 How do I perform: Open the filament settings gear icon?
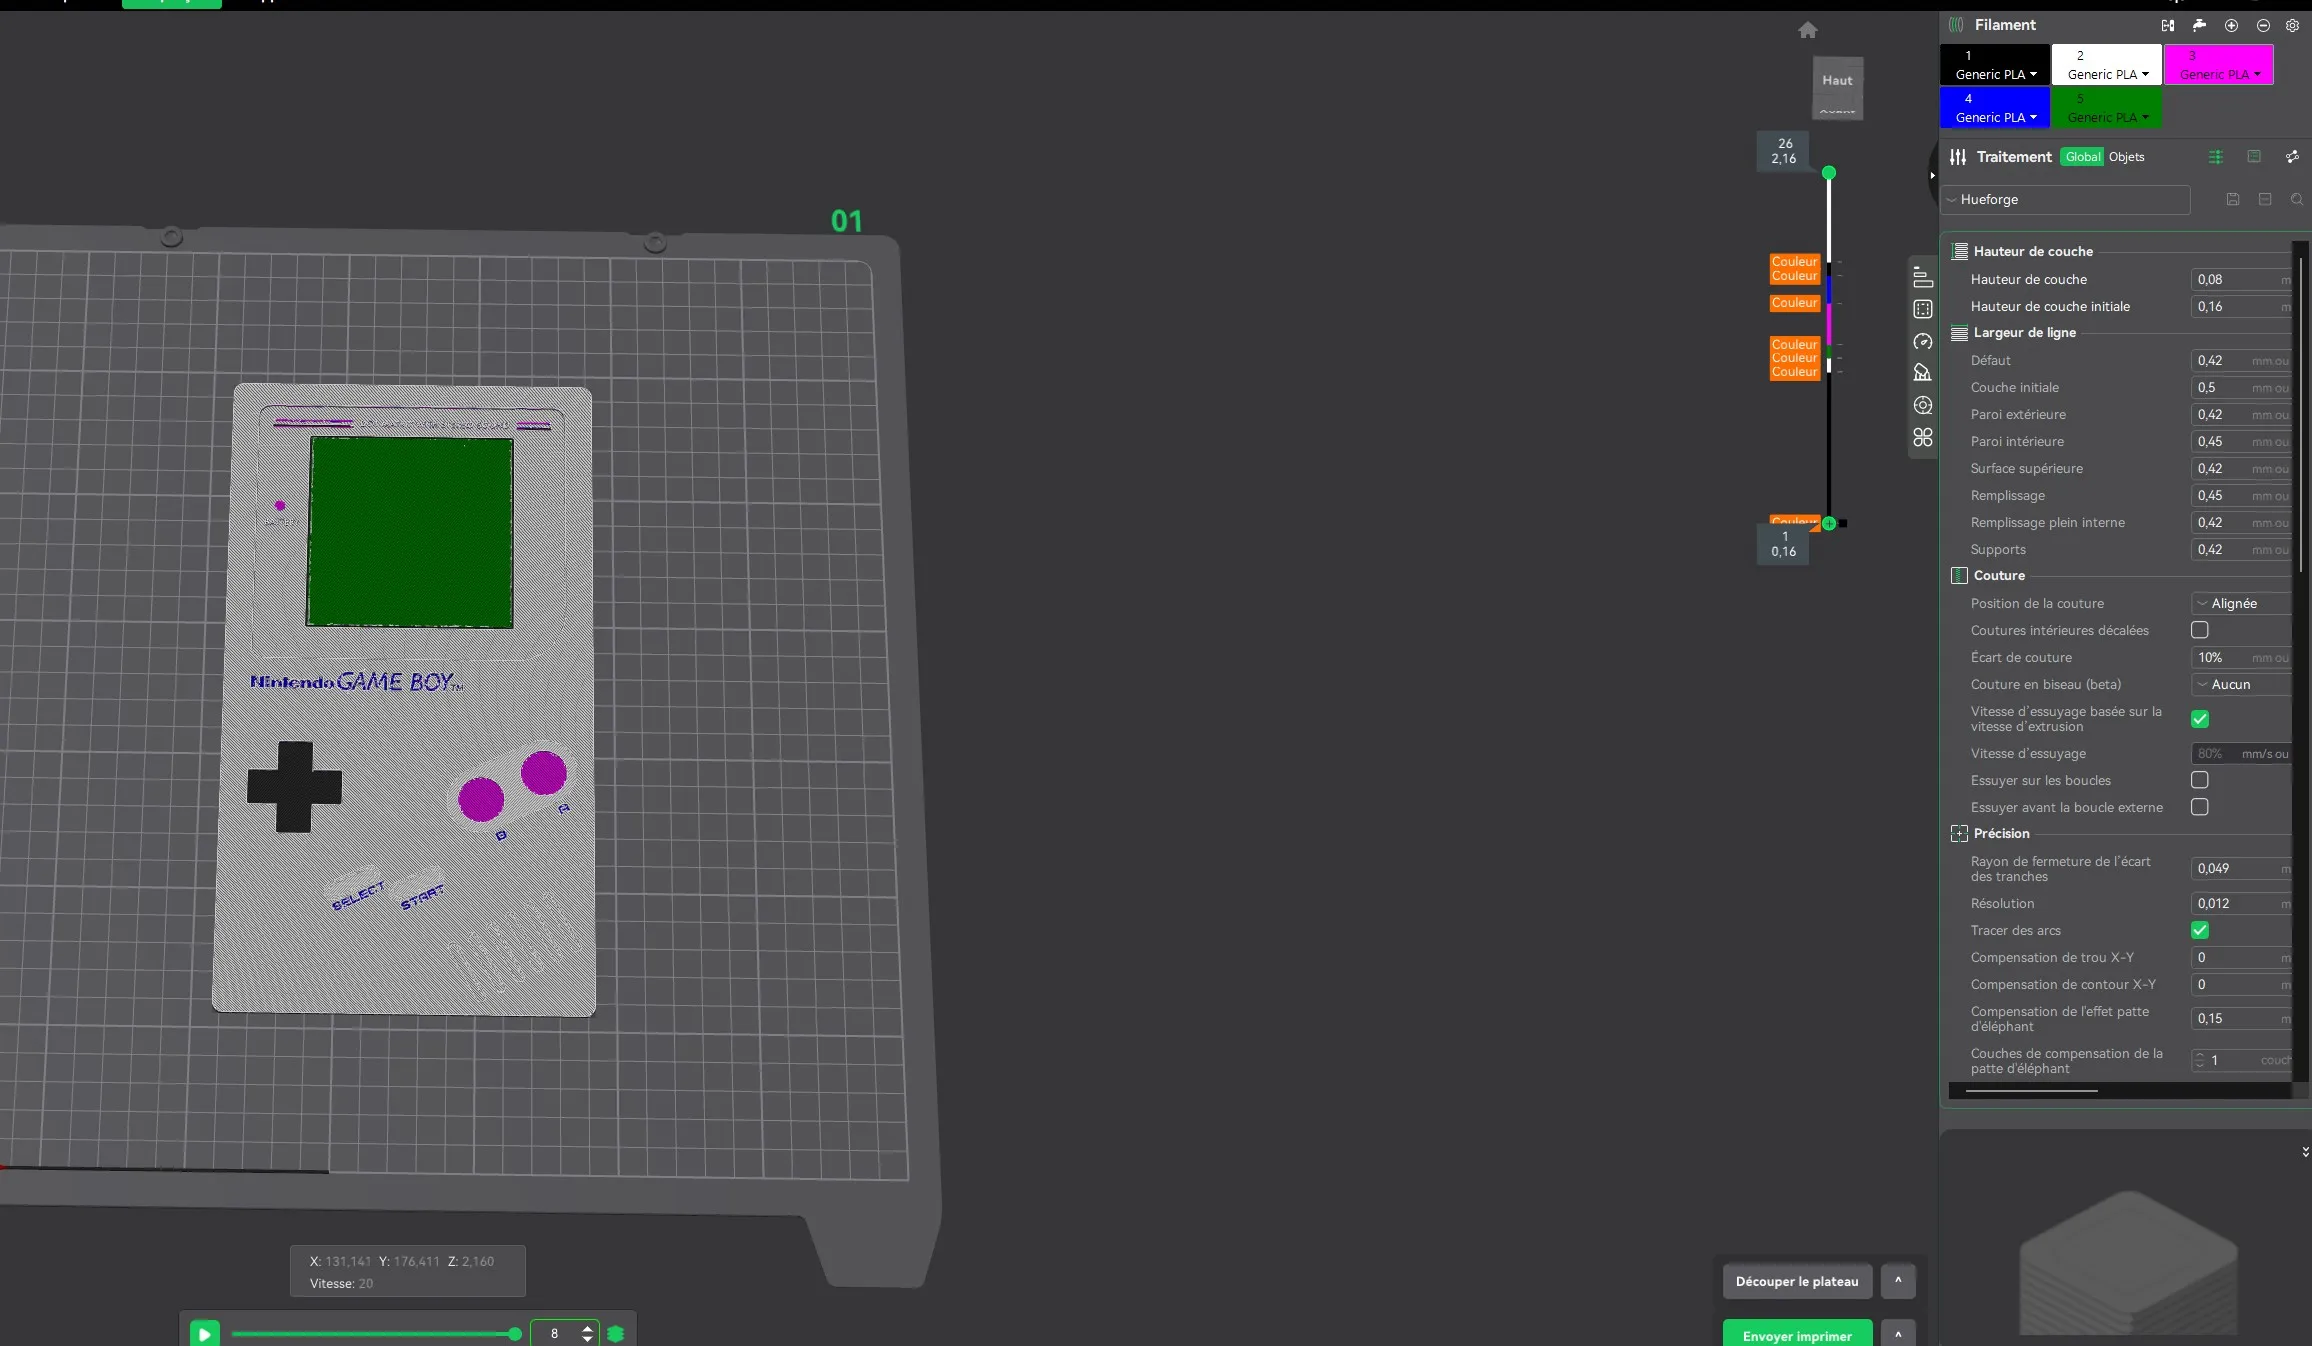(x=2292, y=25)
